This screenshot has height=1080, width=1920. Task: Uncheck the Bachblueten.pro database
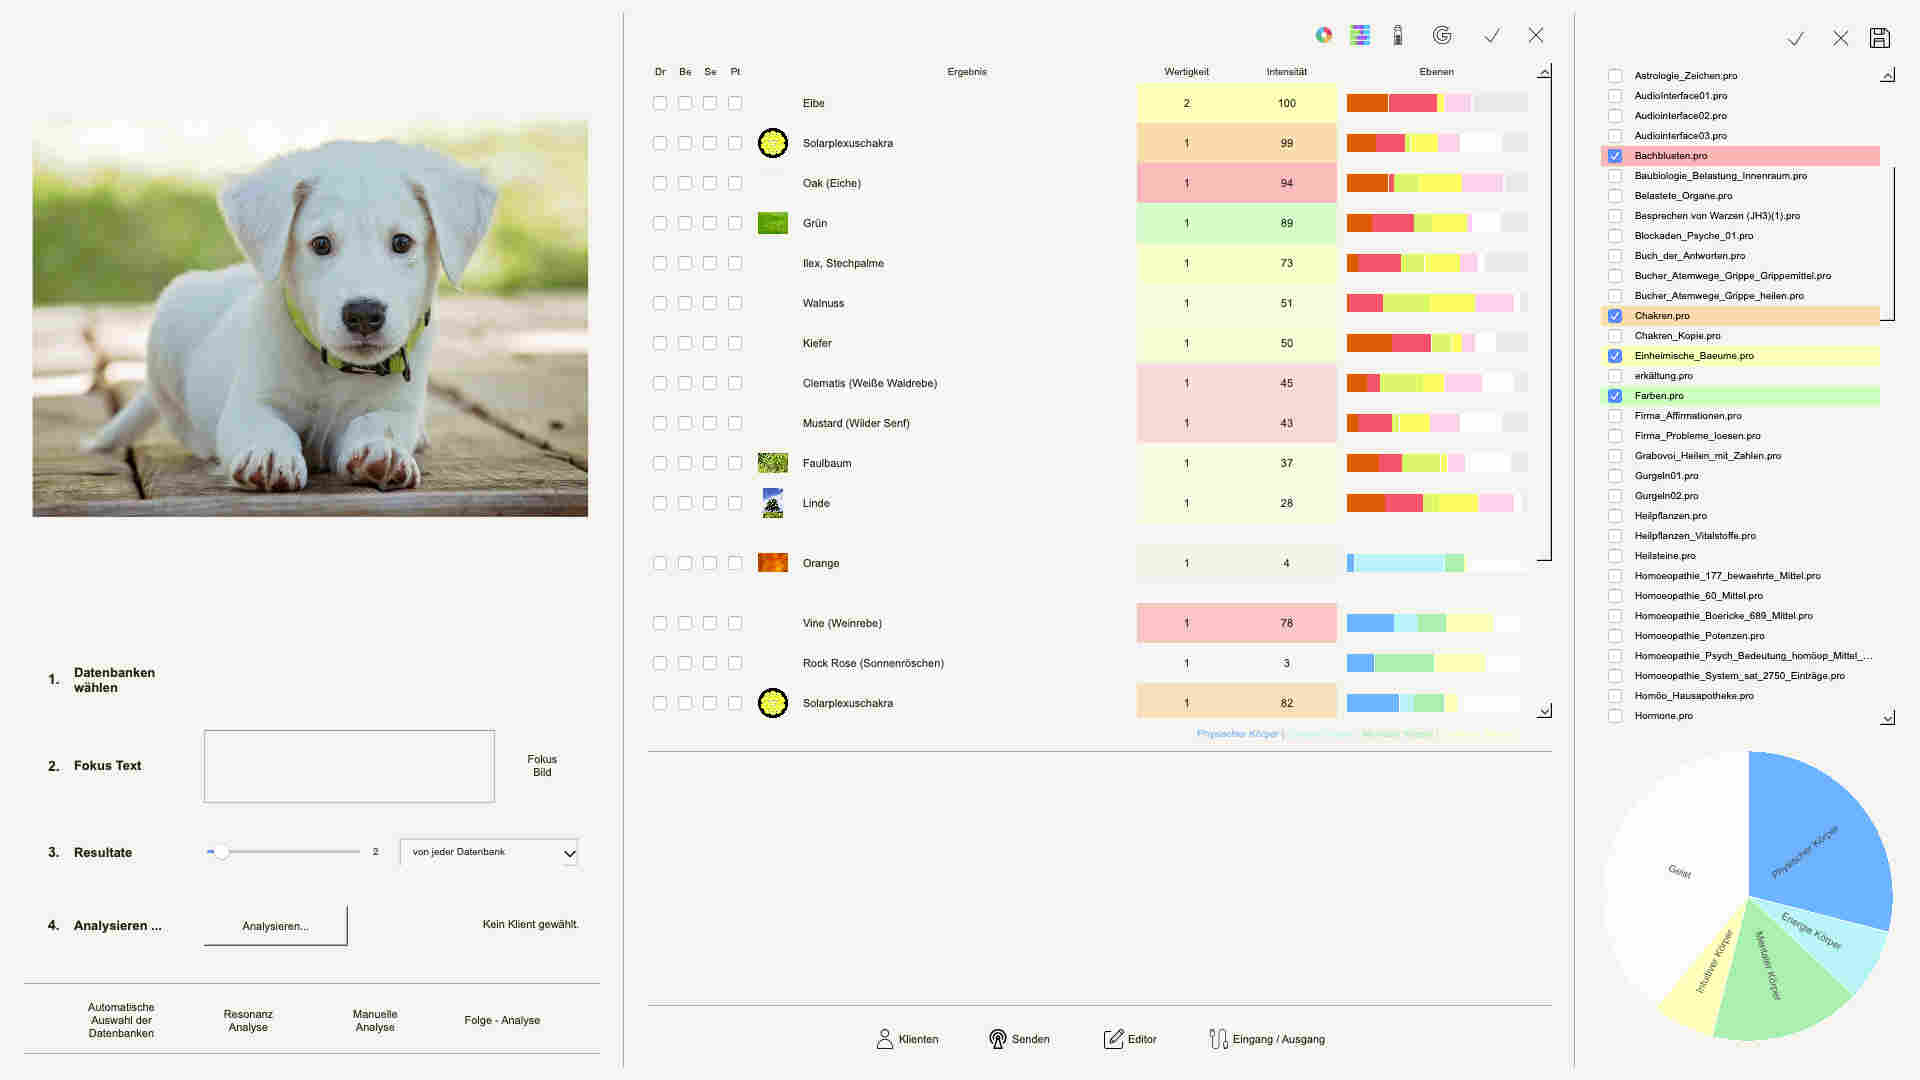tap(1615, 156)
